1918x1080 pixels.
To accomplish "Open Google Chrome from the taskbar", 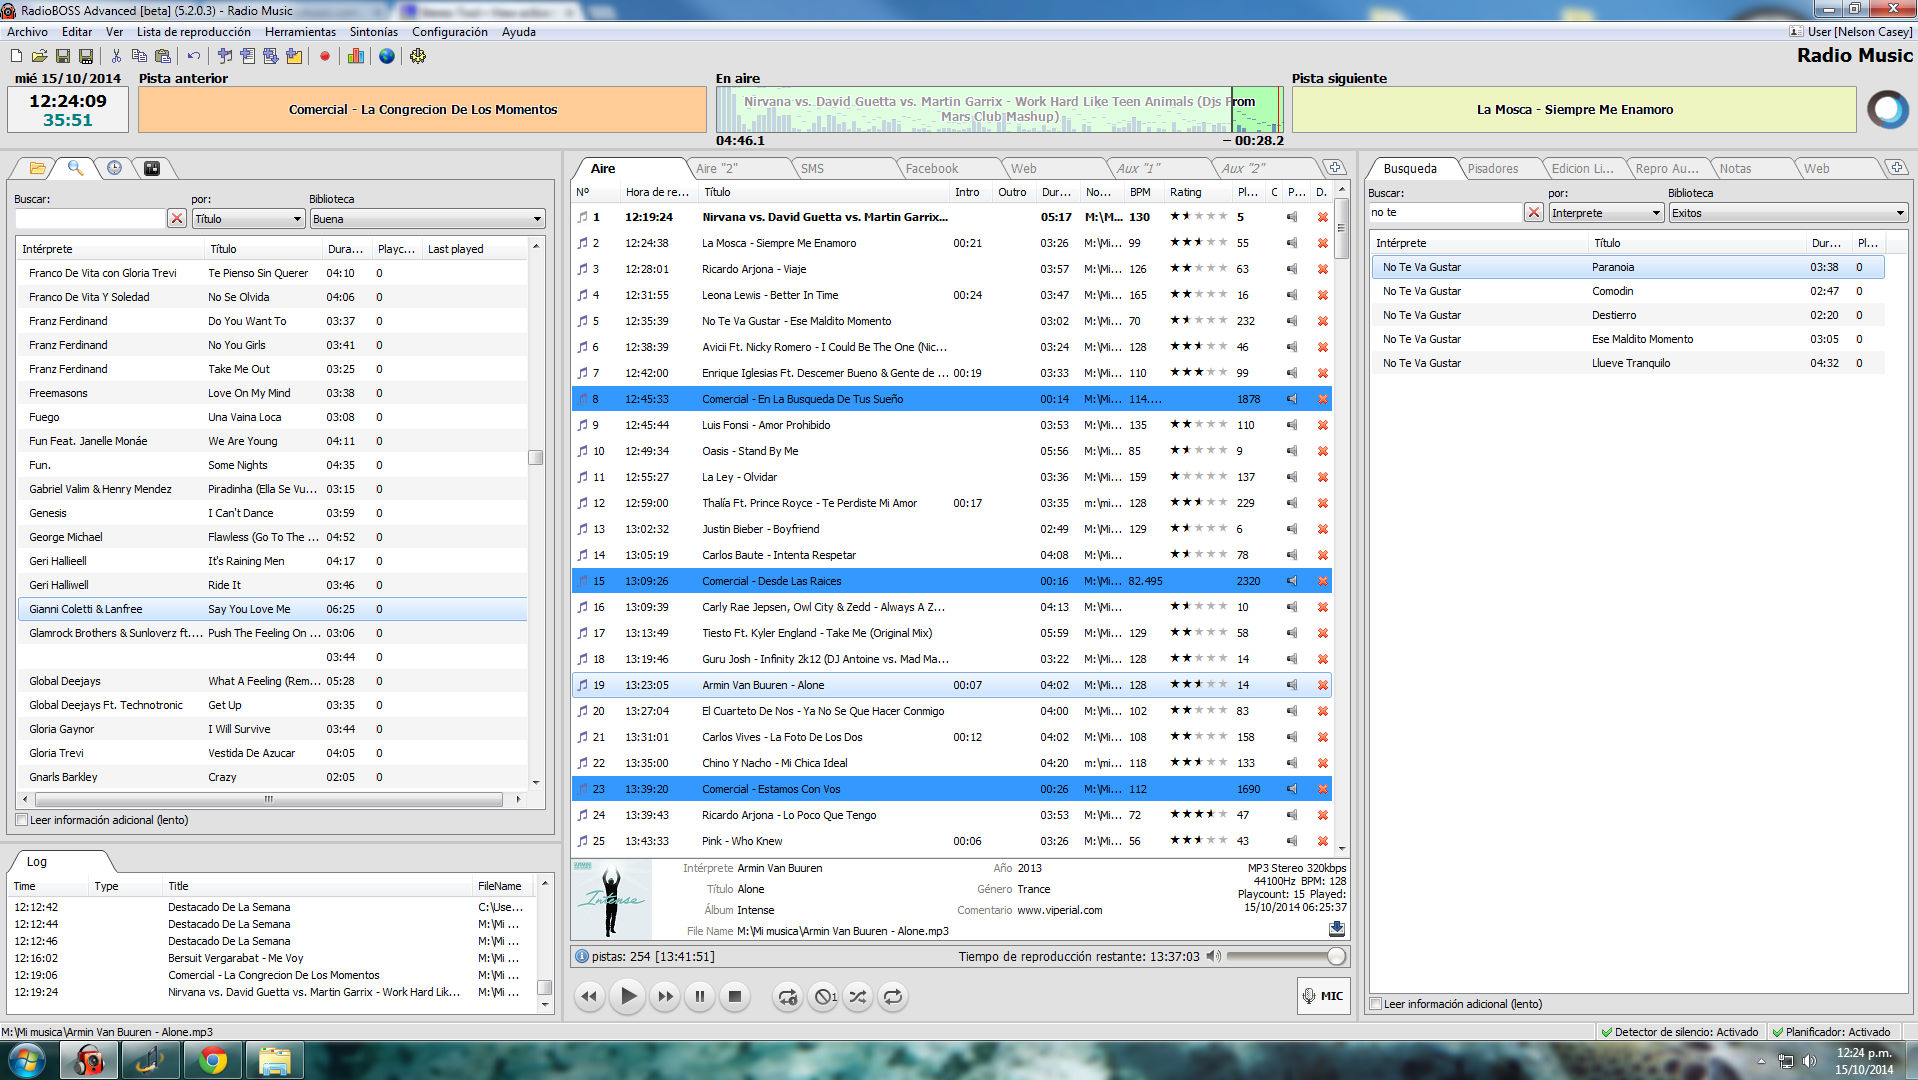I will coord(212,1060).
